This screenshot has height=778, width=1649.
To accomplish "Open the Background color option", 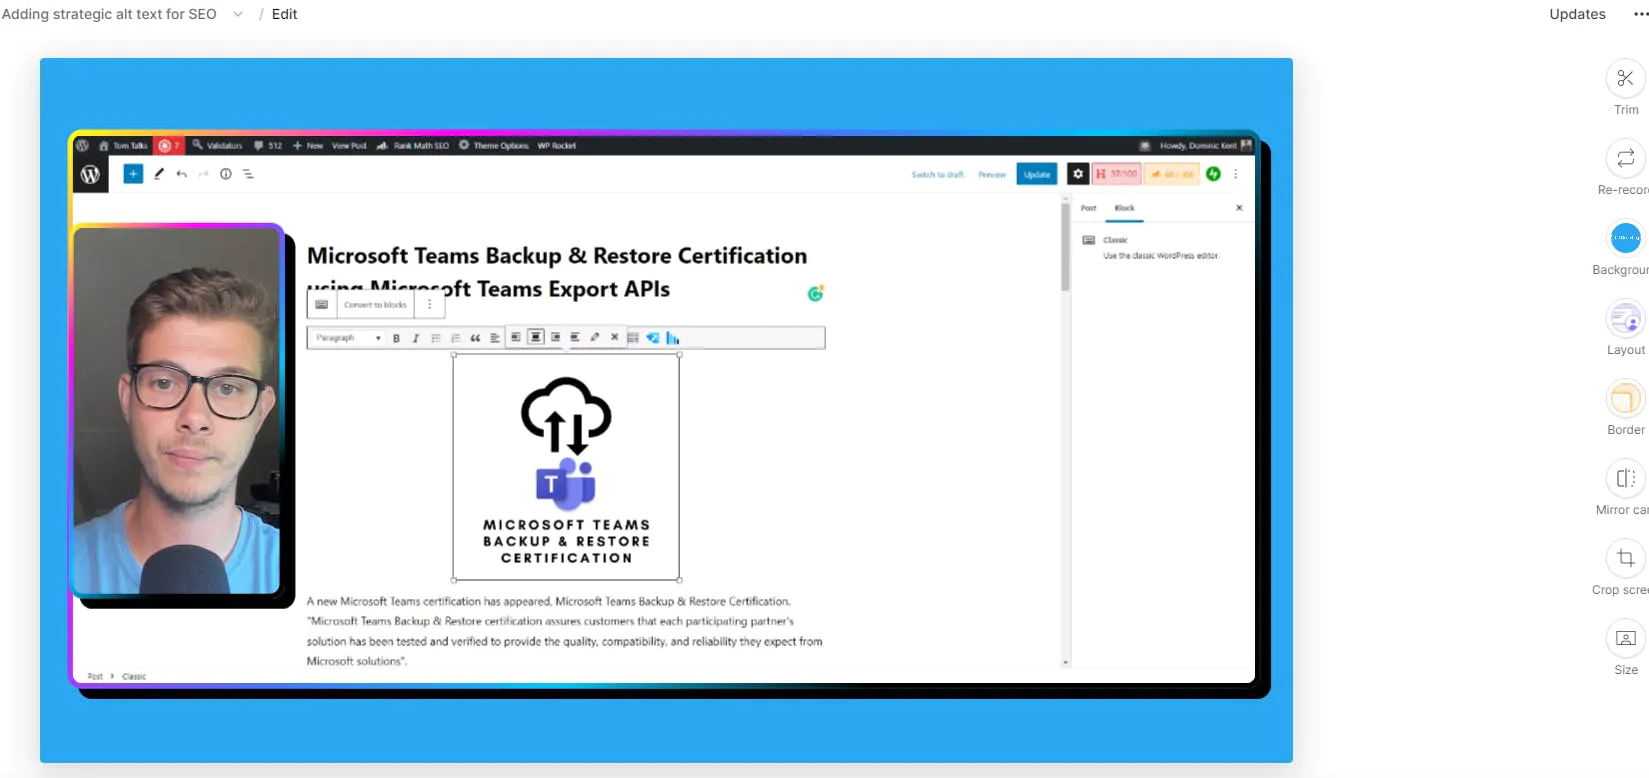I will [1625, 238].
